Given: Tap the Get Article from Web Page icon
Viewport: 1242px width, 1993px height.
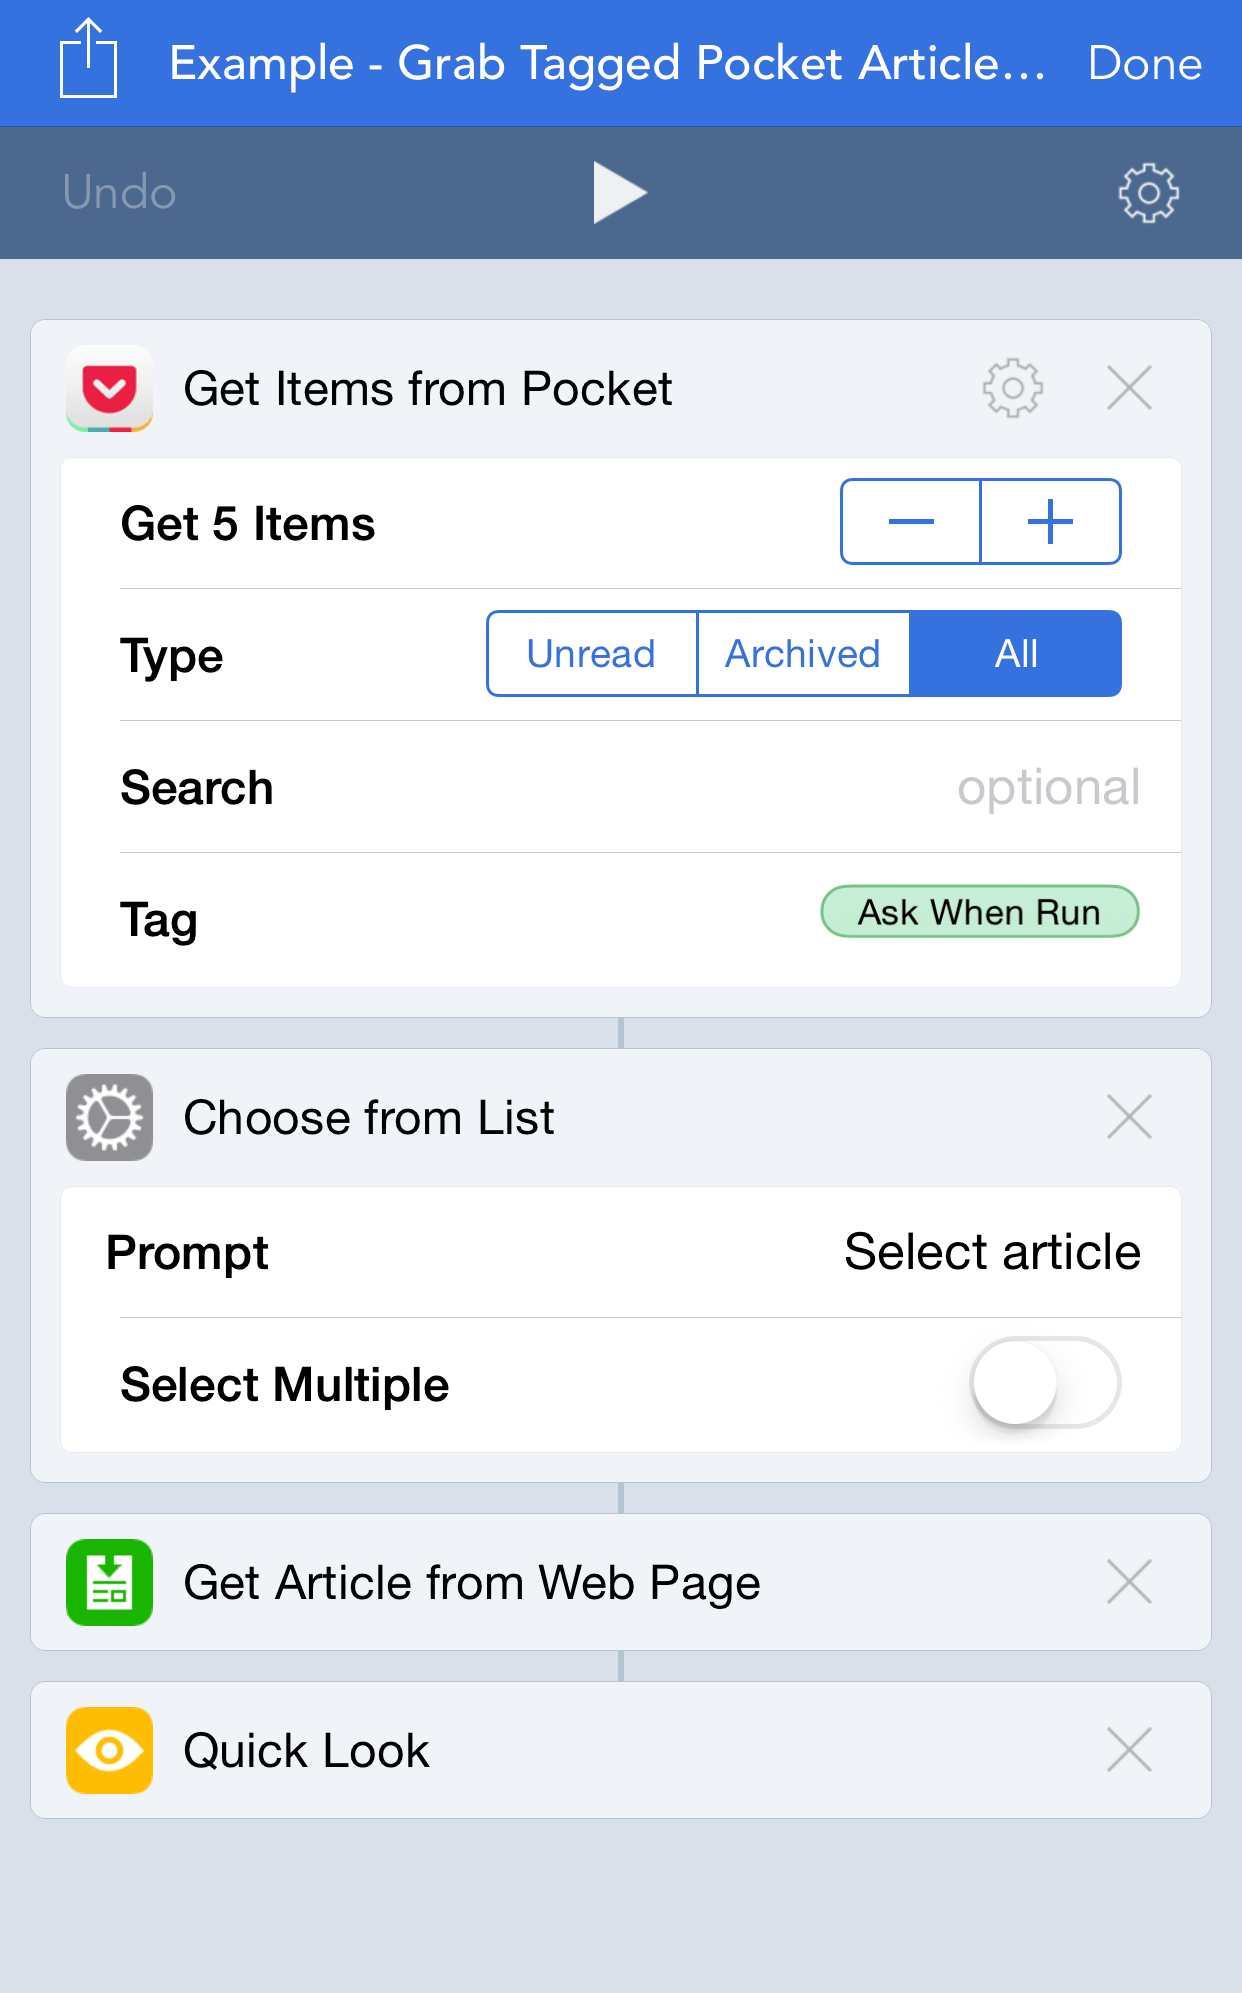Looking at the screenshot, I should tap(109, 1581).
